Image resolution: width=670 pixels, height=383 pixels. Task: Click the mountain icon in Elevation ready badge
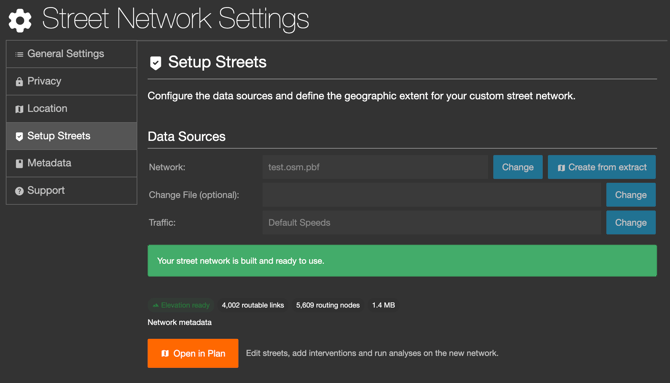[156, 305]
